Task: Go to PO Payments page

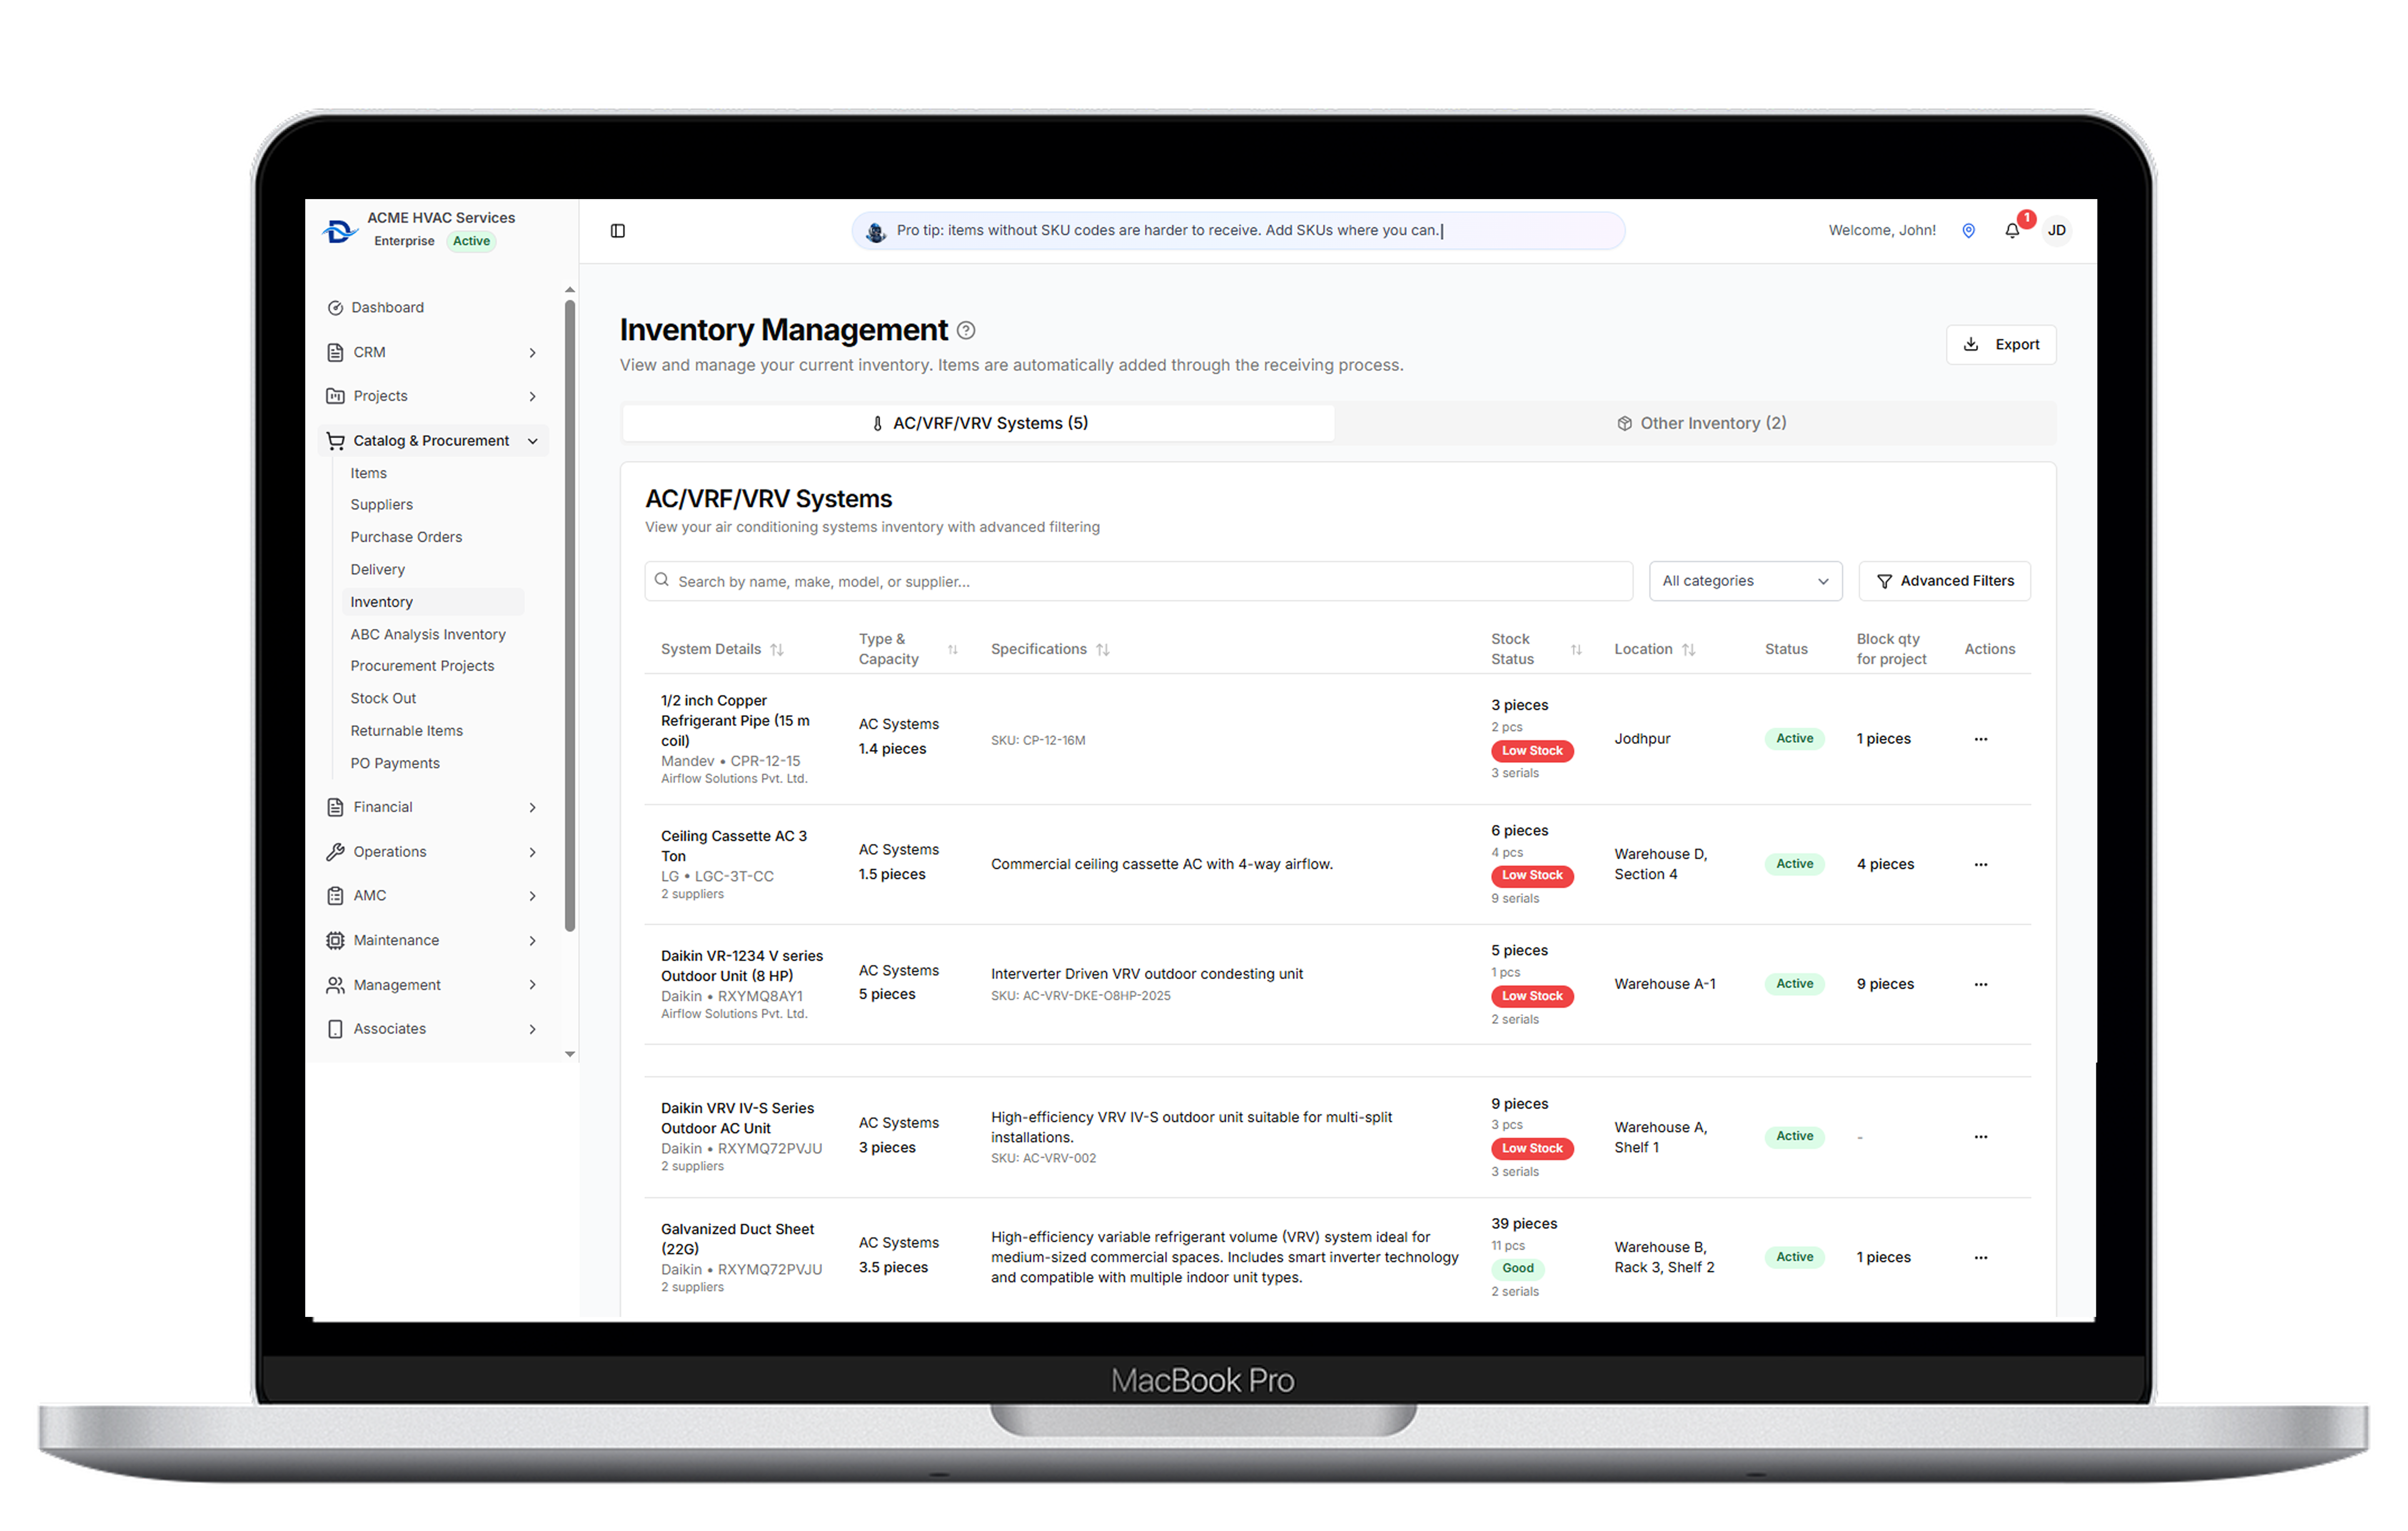Action: tap(395, 763)
